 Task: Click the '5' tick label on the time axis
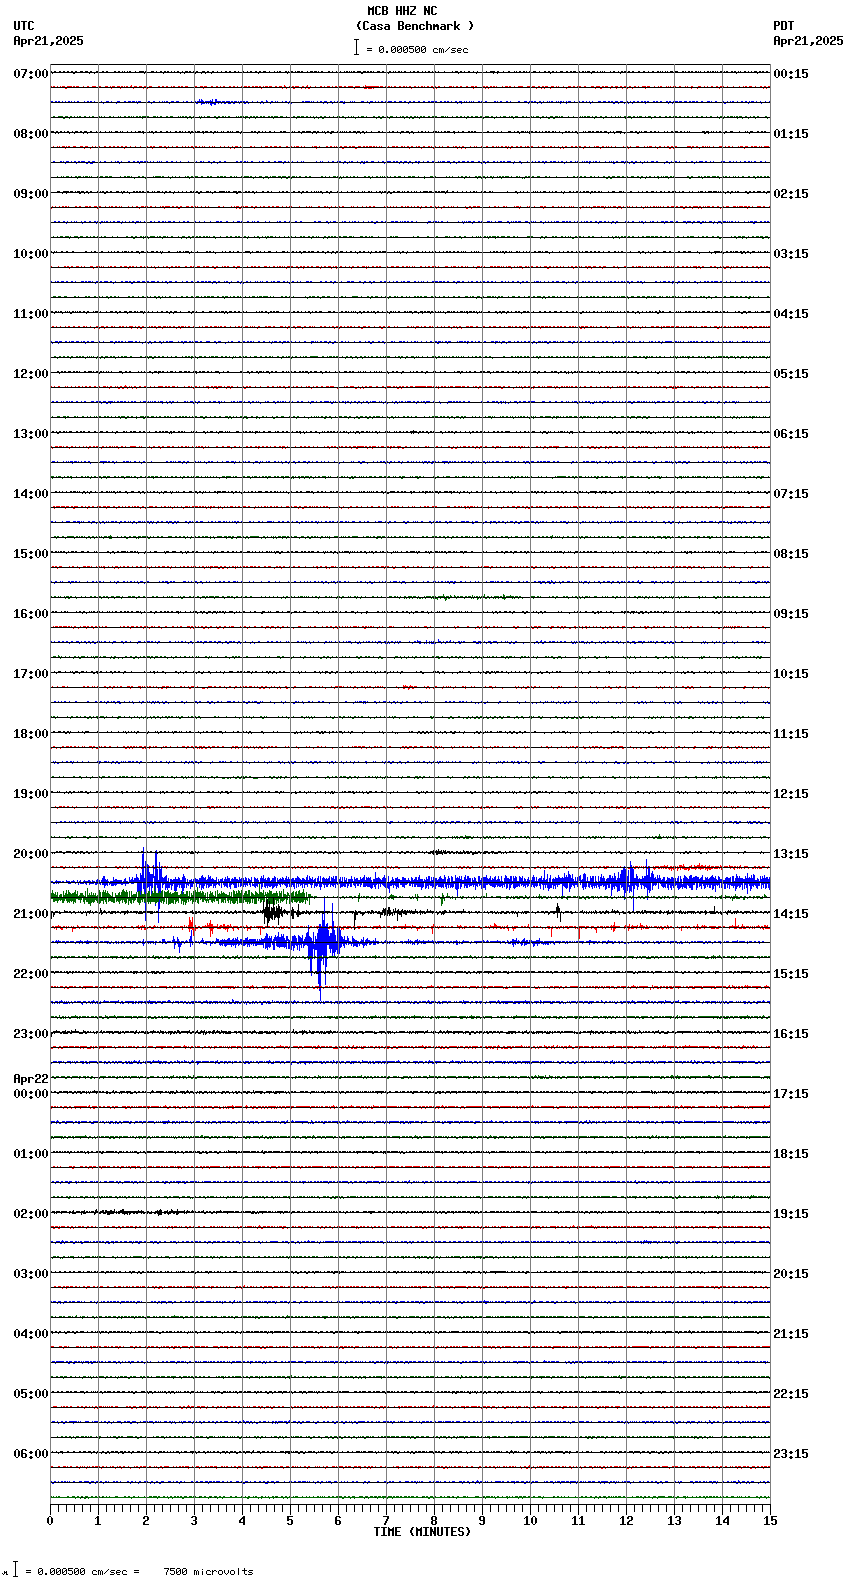(x=290, y=1521)
